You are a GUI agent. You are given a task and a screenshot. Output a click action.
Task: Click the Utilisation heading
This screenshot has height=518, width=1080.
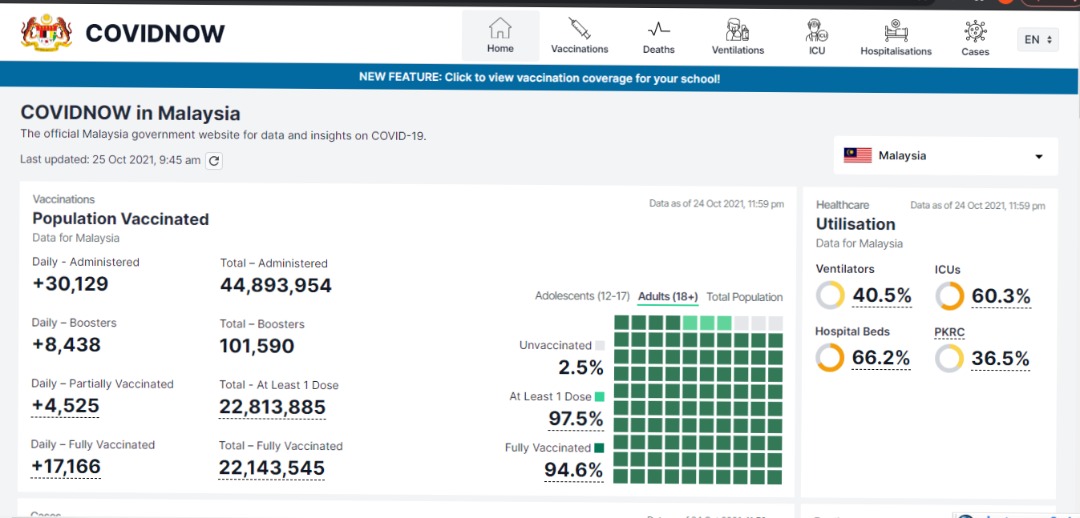(855, 224)
